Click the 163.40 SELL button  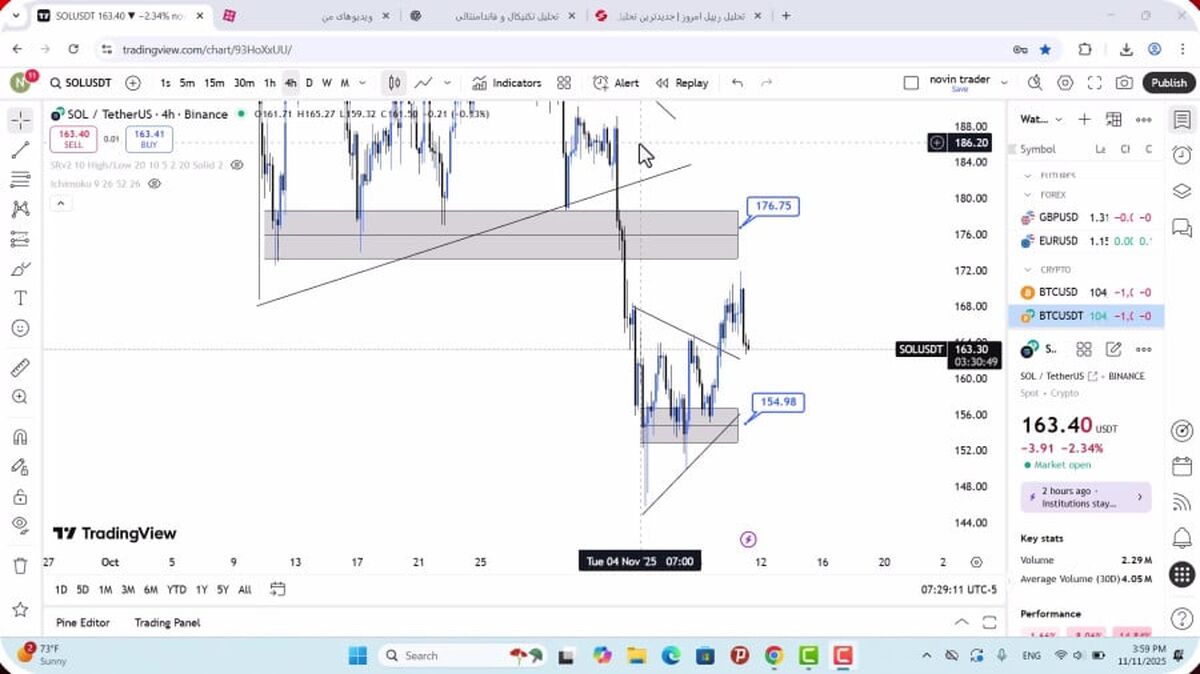[x=75, y=139]
